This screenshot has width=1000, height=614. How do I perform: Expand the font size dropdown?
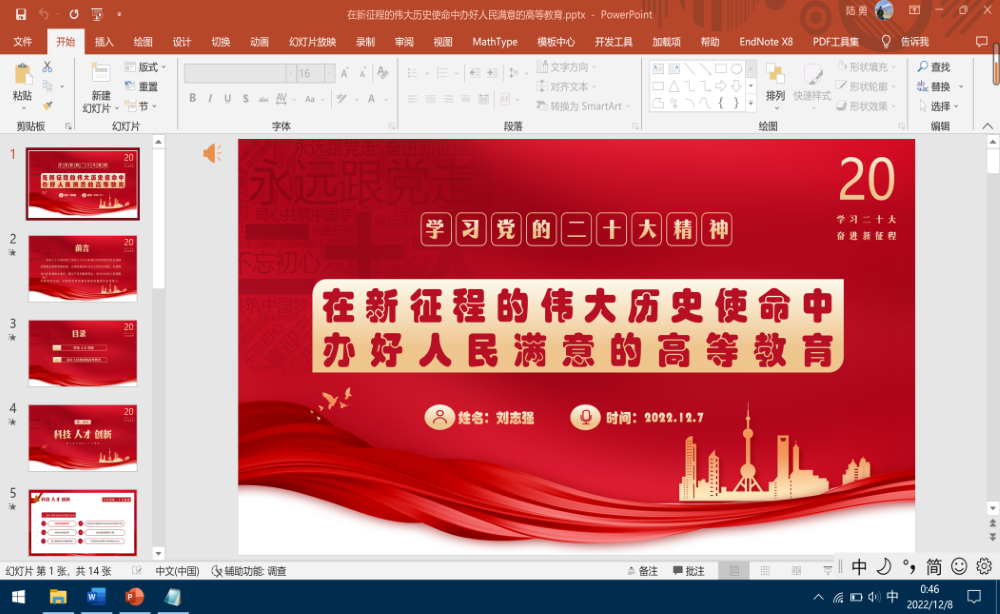coord(330,74)
